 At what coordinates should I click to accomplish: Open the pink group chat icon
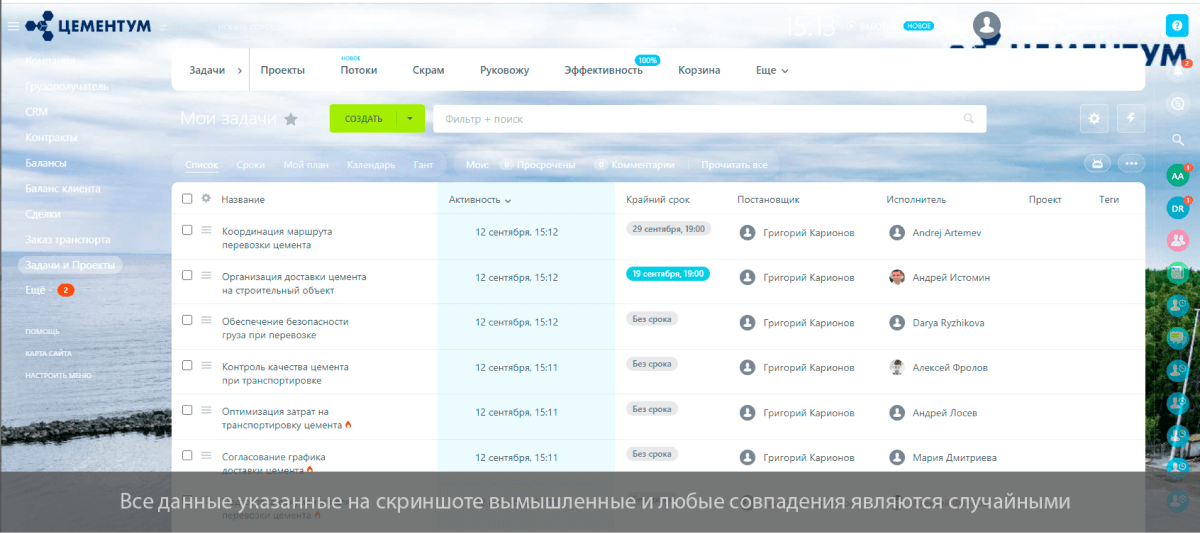click(1177, 240)
